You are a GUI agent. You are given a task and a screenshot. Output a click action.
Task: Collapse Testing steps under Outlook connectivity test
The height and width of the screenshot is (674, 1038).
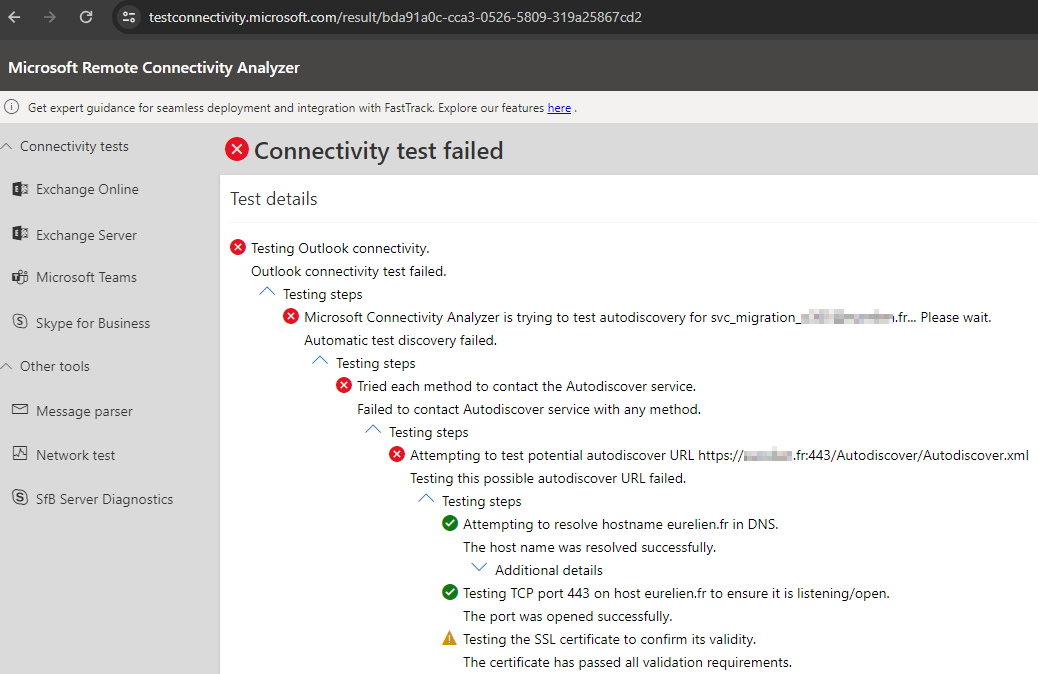coord(267,293)
